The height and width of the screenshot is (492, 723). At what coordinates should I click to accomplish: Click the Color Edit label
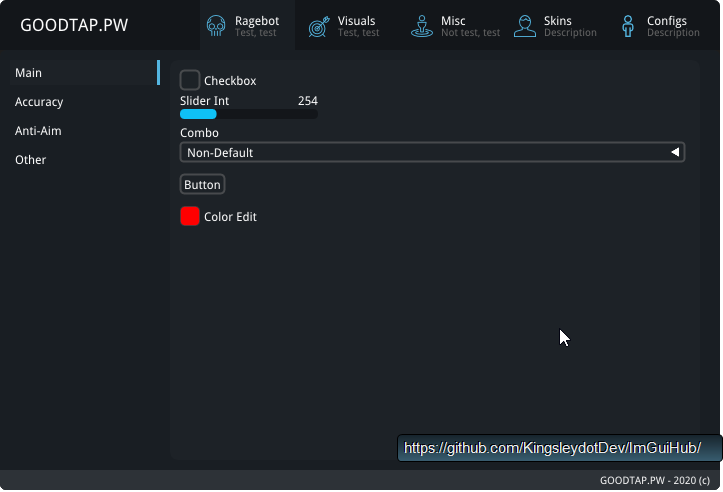[x=230, y=217]
